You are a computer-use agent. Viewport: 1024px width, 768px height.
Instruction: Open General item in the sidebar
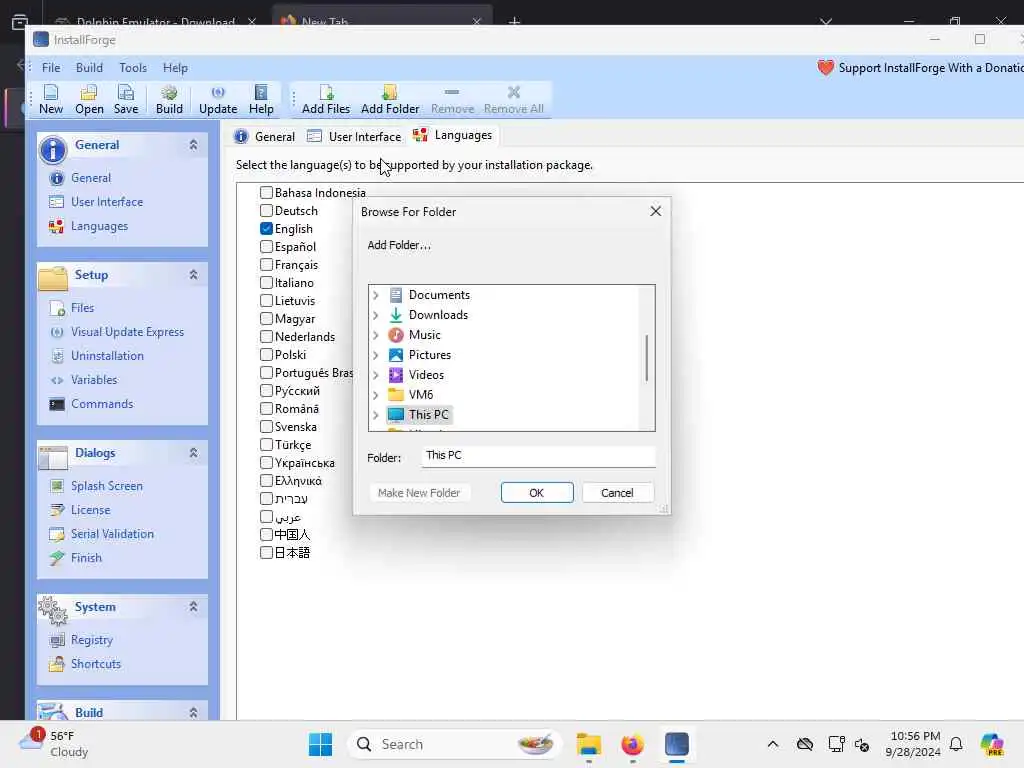click(x=91, y=178)
